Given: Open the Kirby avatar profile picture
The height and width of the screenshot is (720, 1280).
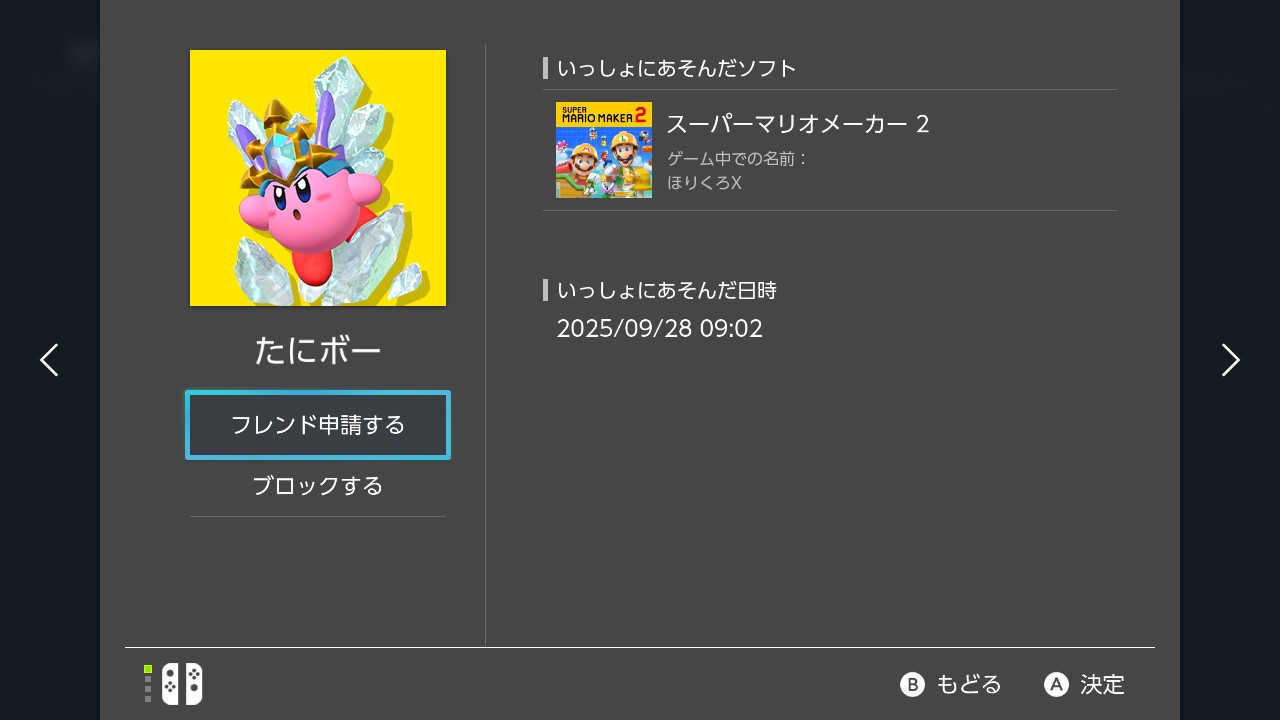Looking at the screenshot, I should pos(318,178).
